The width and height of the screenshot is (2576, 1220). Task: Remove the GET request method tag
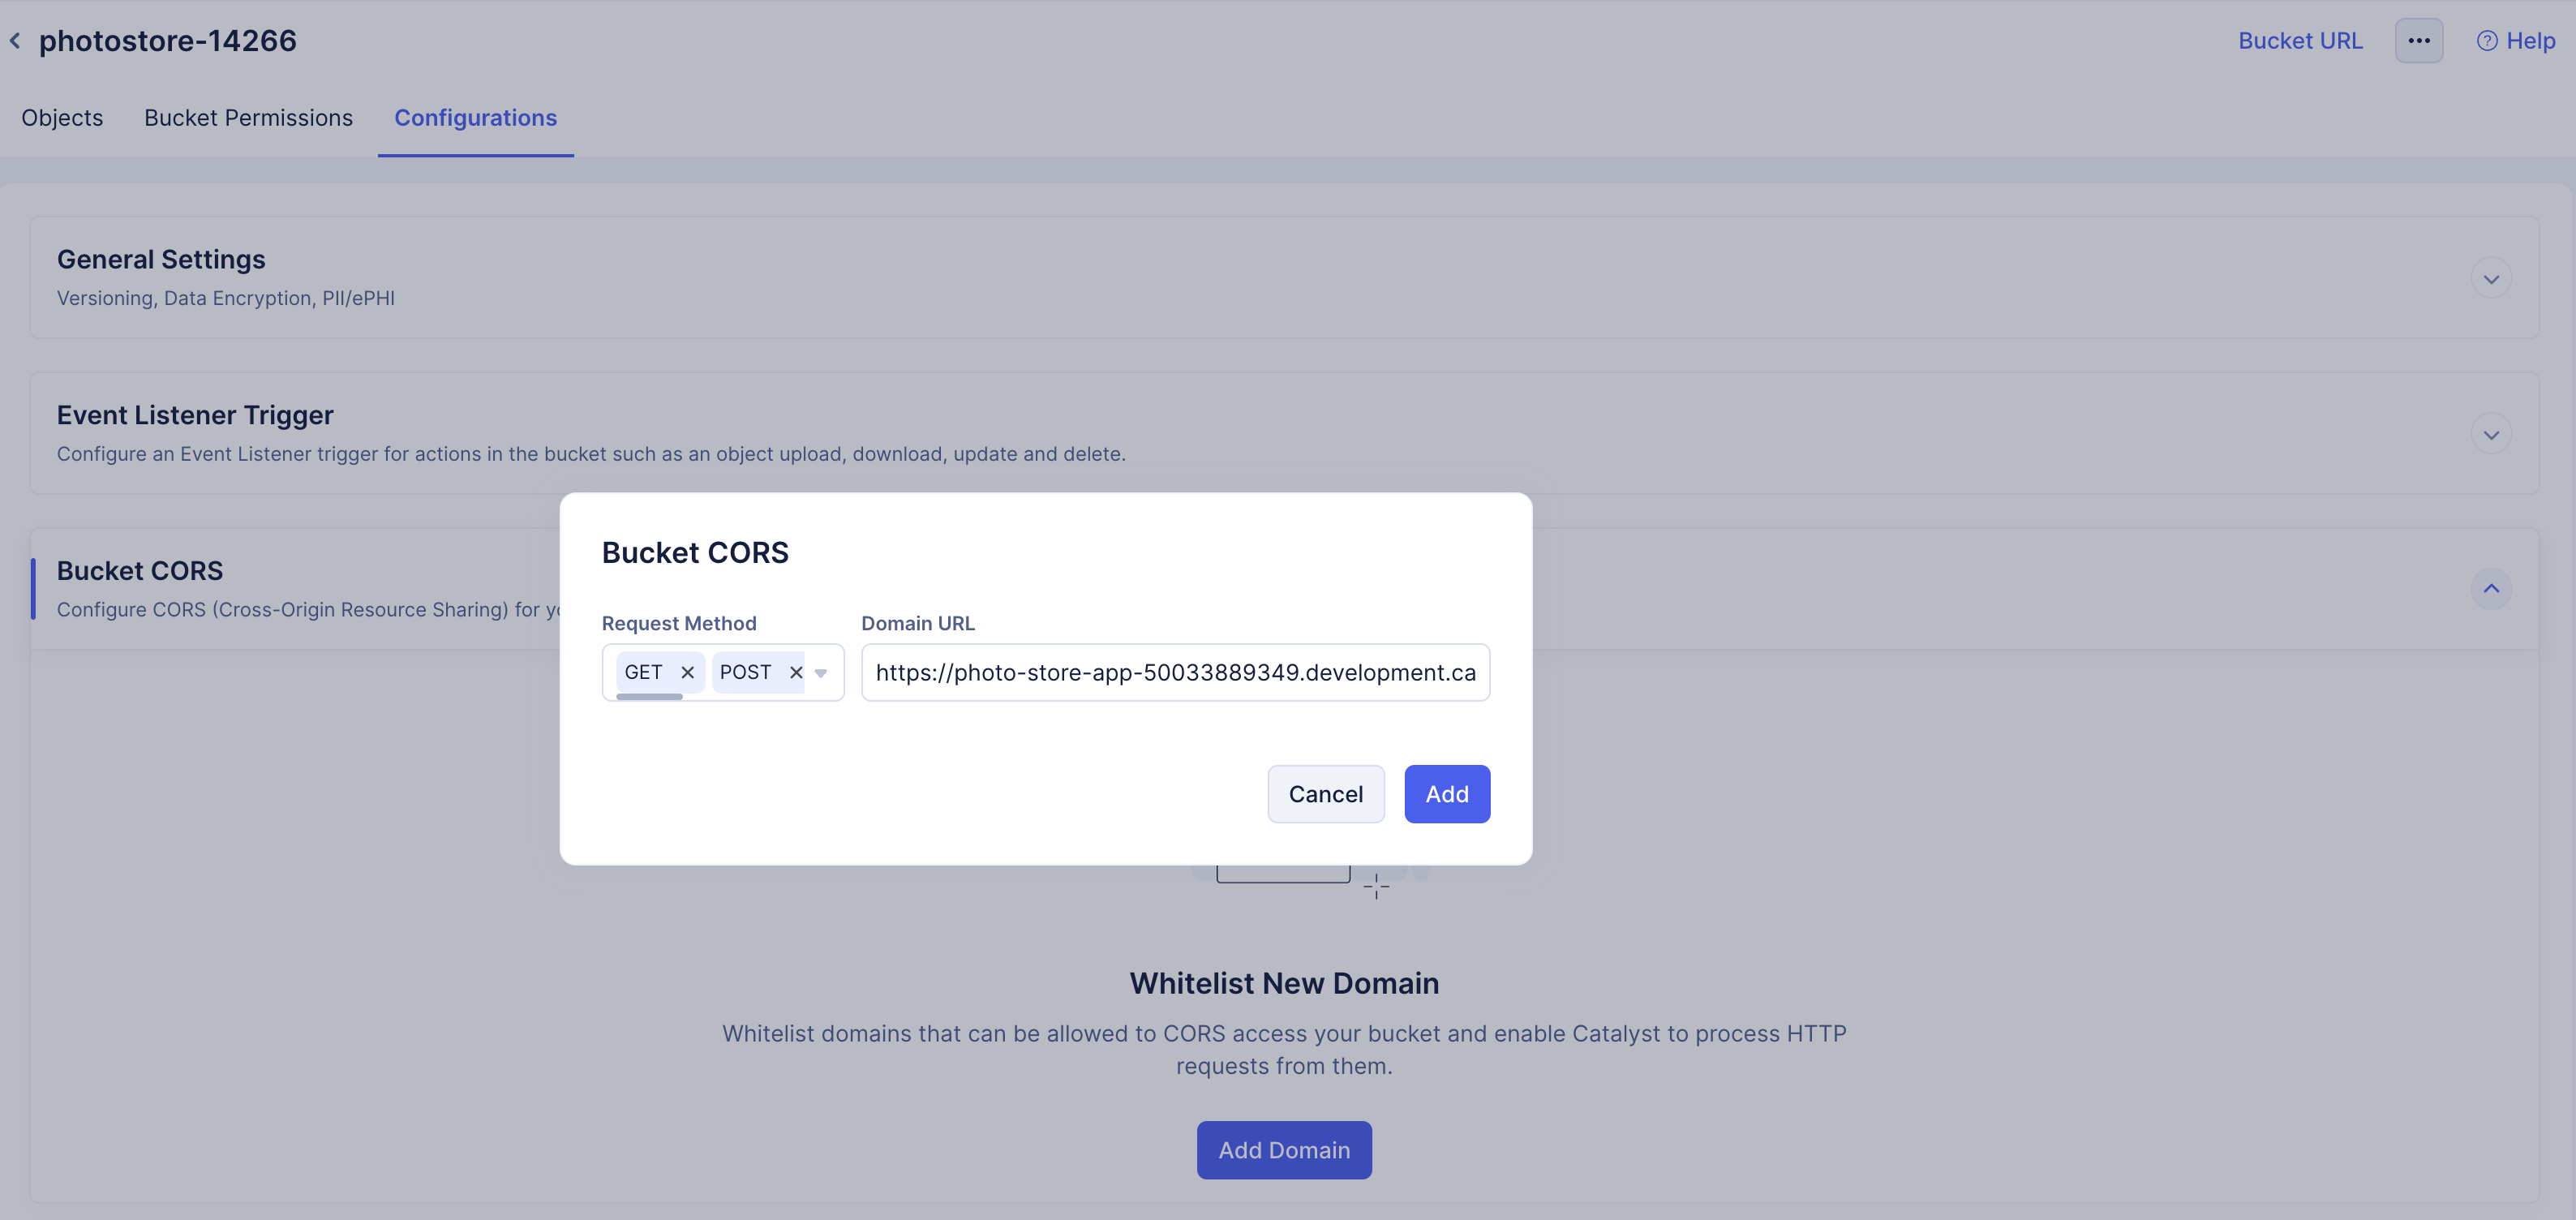(687, 672)
